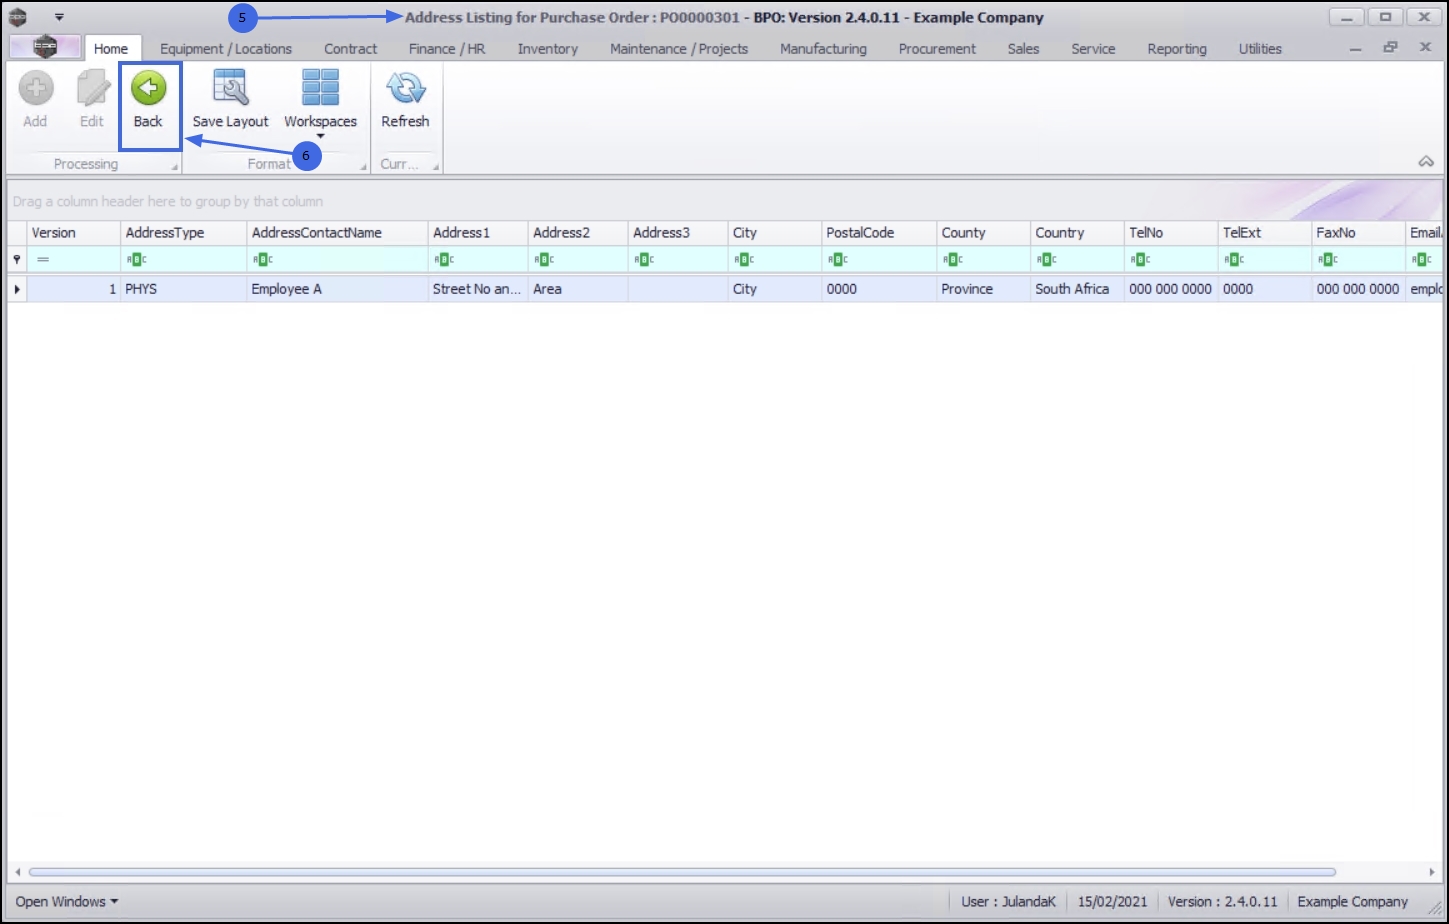Screen dimensions: 1449x924
Task: Select the Province county cell
Action: [984, 289]
